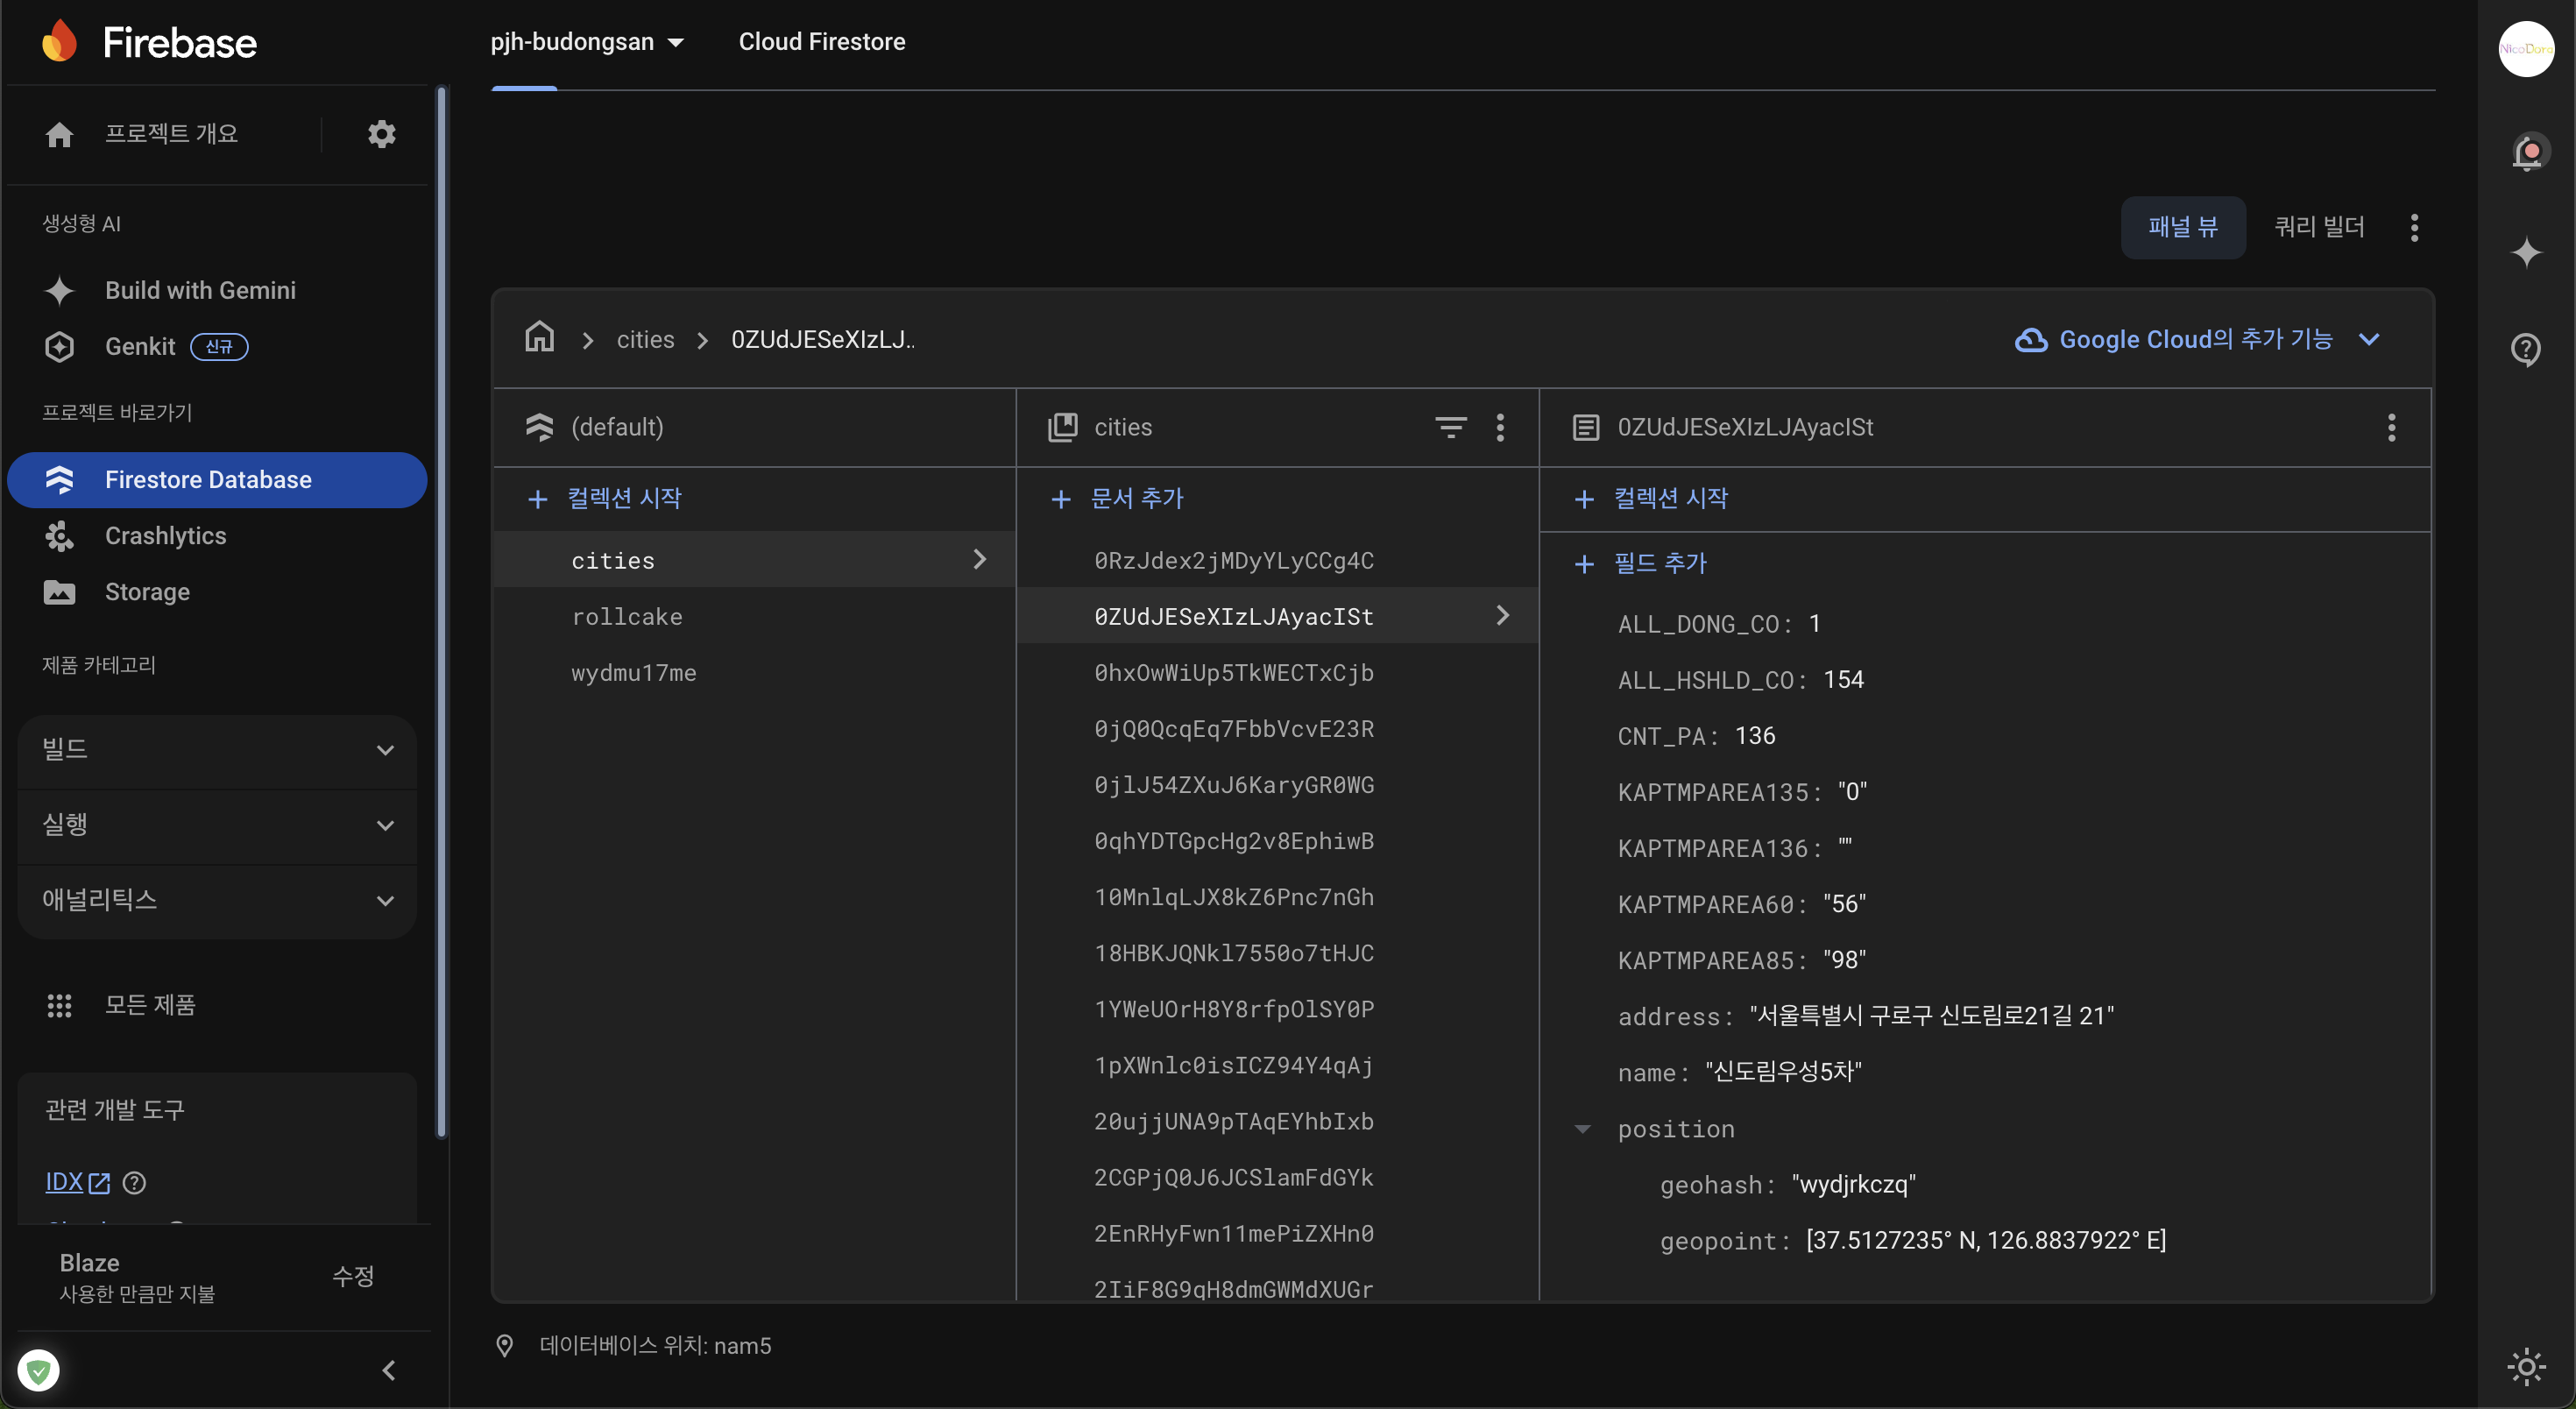Toggle the light/dark theme sun icon
The height and width of the screenshot is (1409, 2576).
pos(2526,1366)
